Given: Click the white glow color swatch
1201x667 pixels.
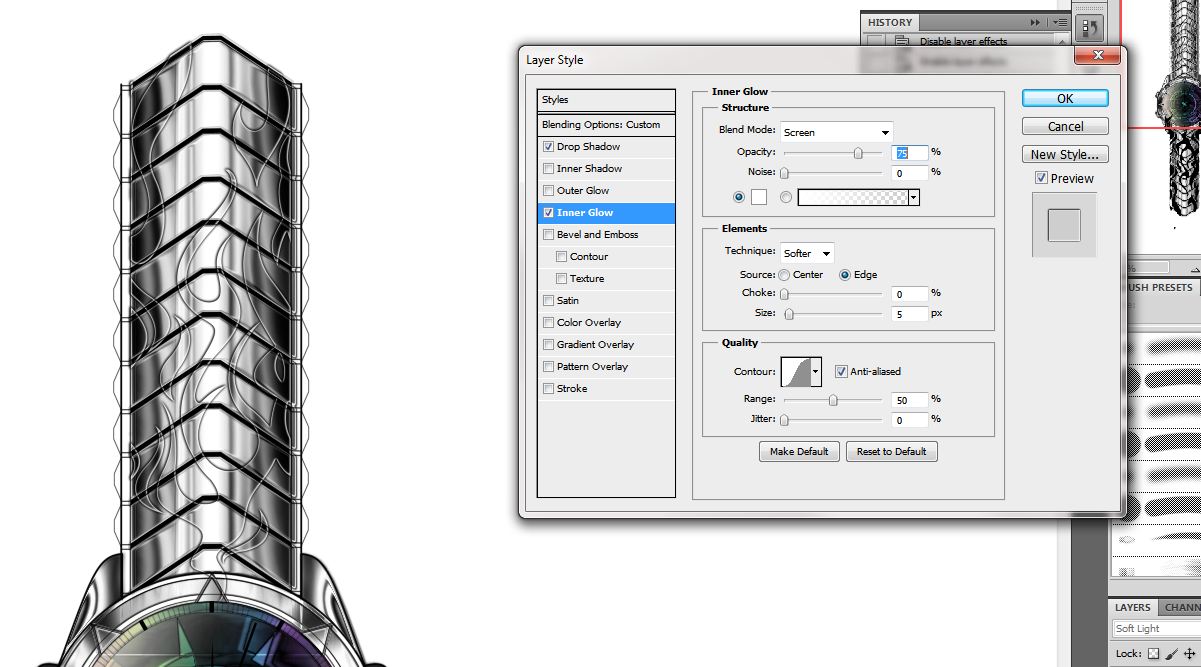Looking at the screenshot, I should coord(759,198).
